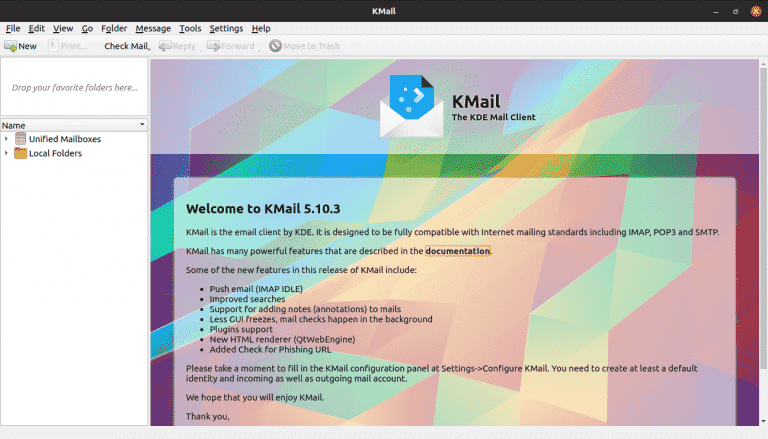Open the Name column header dropdown arrow
This screenshot has width=768, height=439.
tap(142, 124)
